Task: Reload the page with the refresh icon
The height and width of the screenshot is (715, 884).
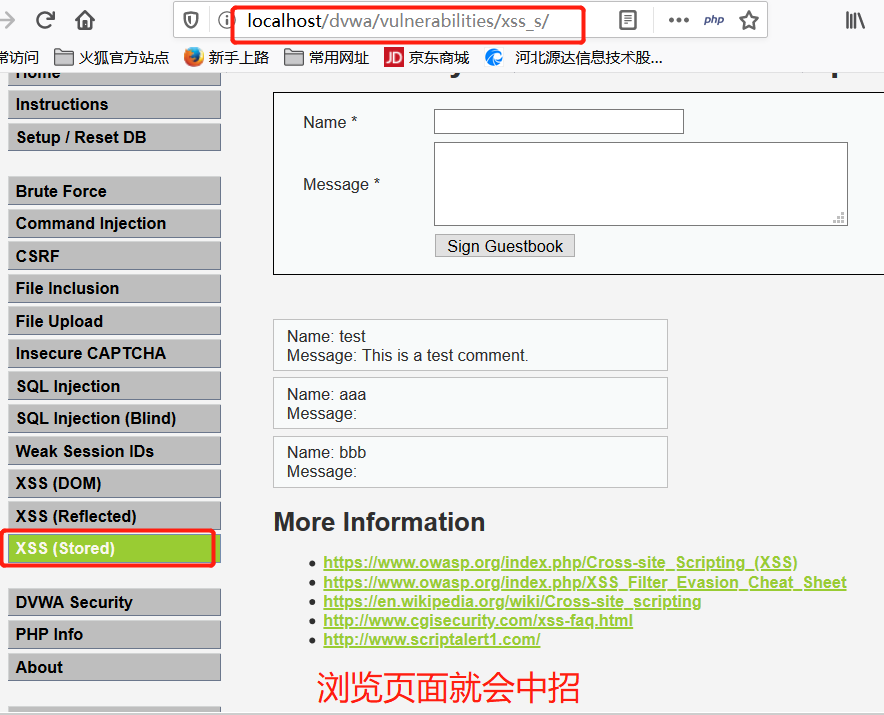Action: [45, 20]
